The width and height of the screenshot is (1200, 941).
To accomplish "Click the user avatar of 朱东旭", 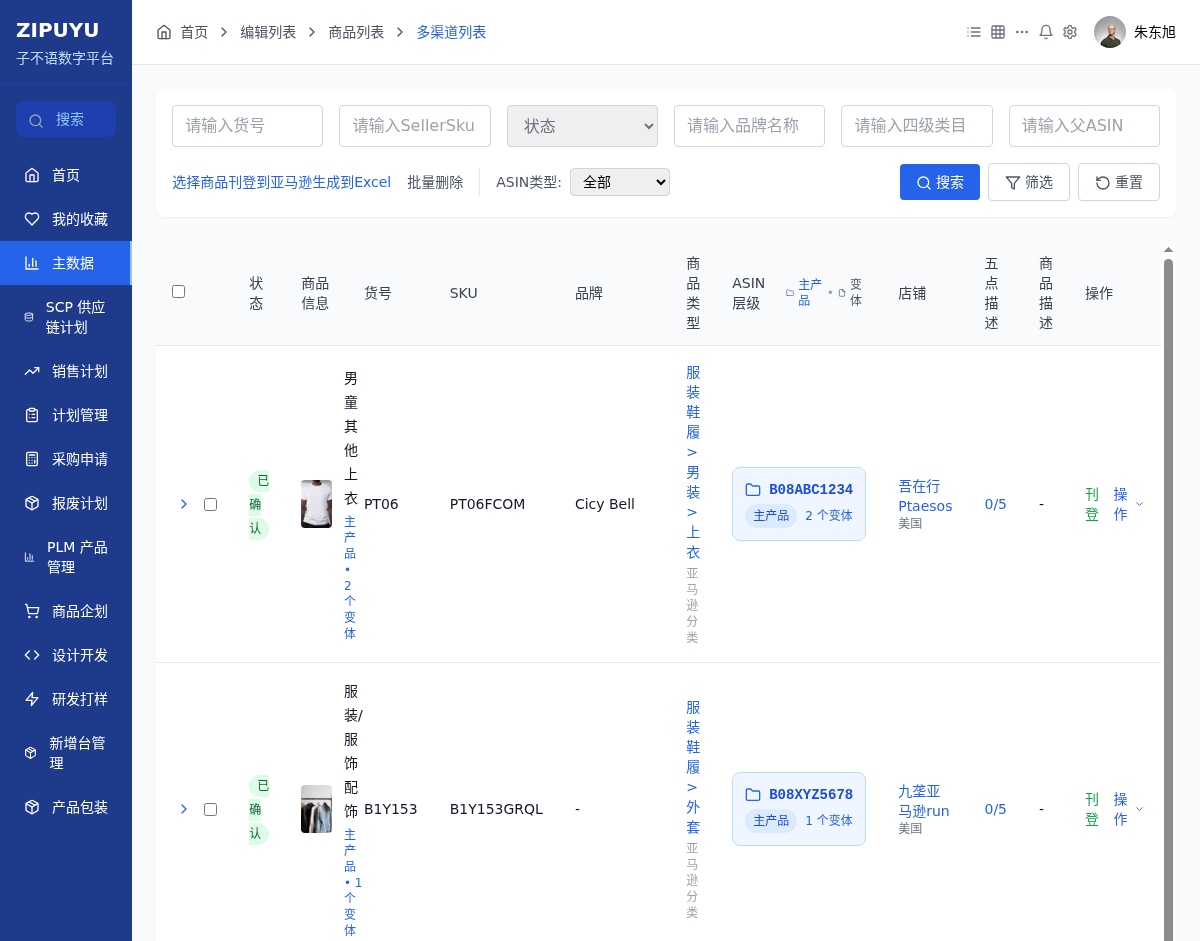I will [1109, 32].
